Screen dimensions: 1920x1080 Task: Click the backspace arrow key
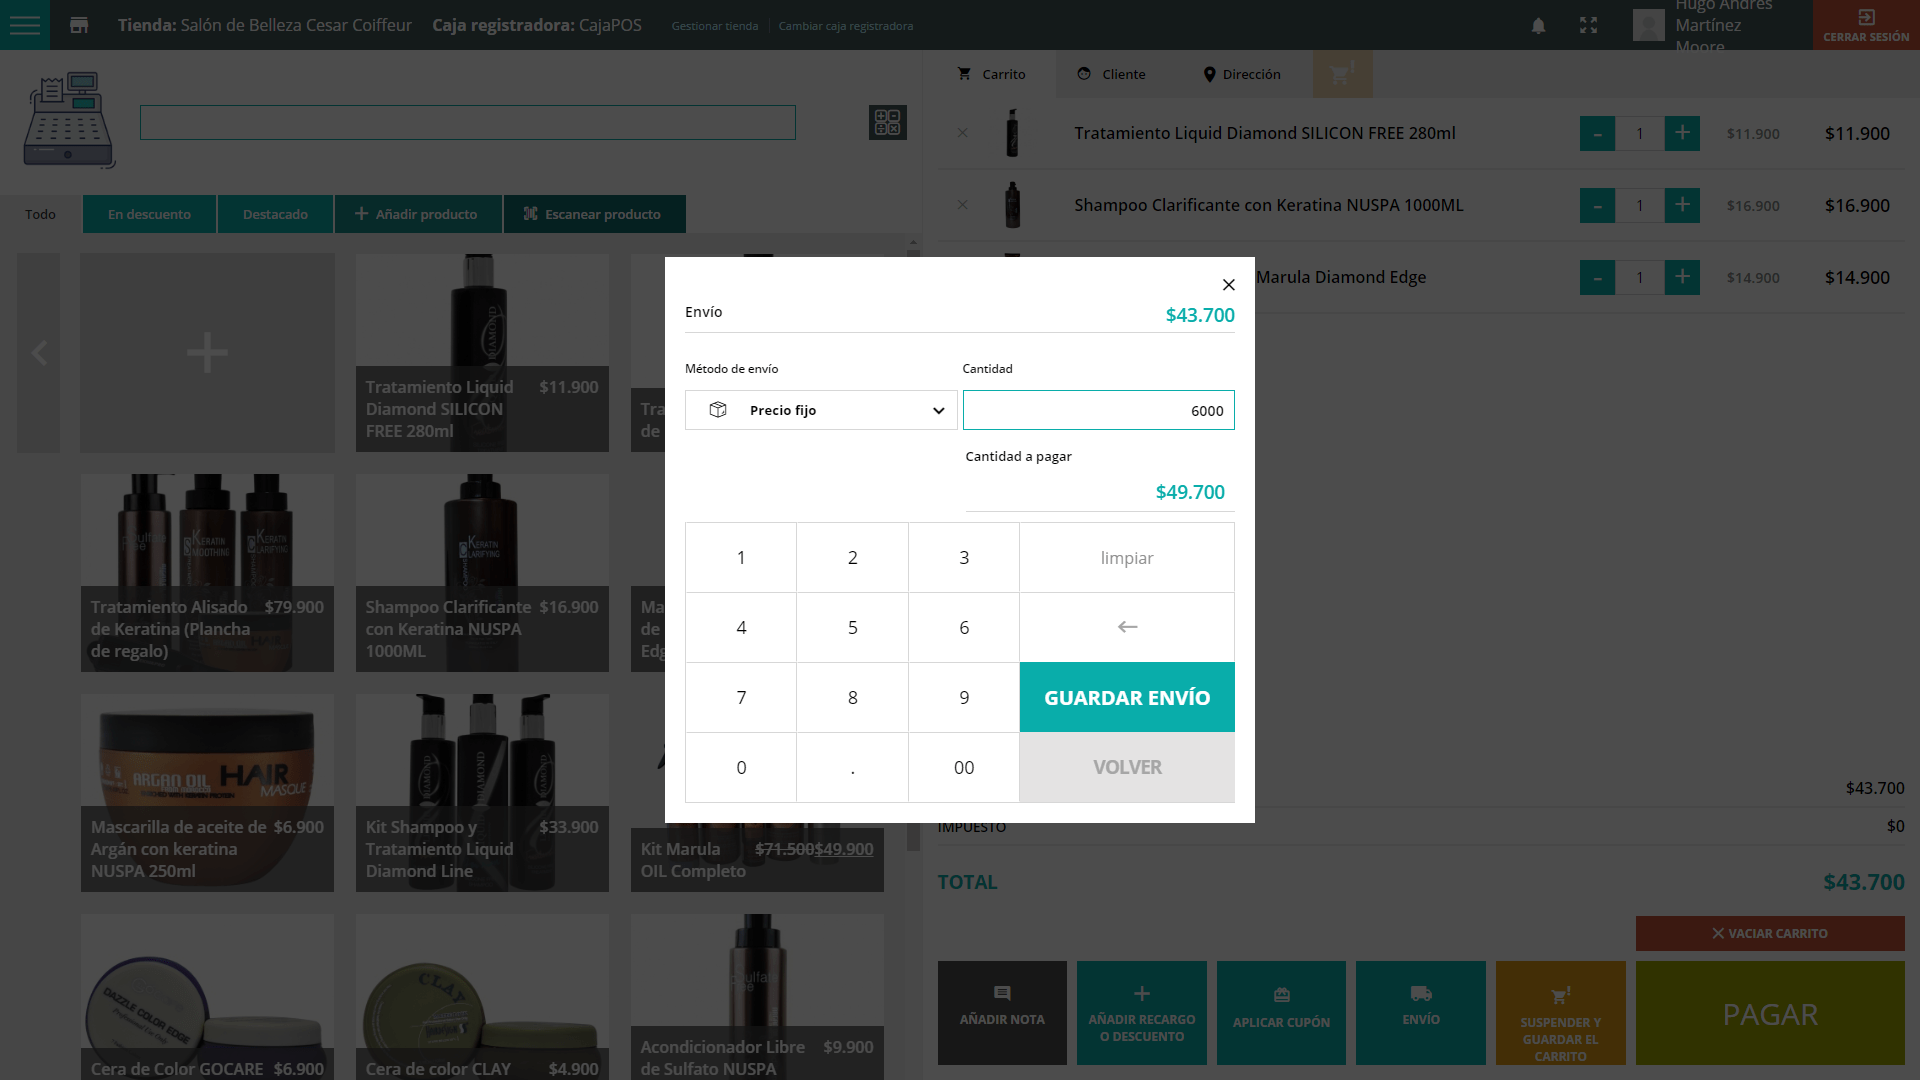[1127, 627]
